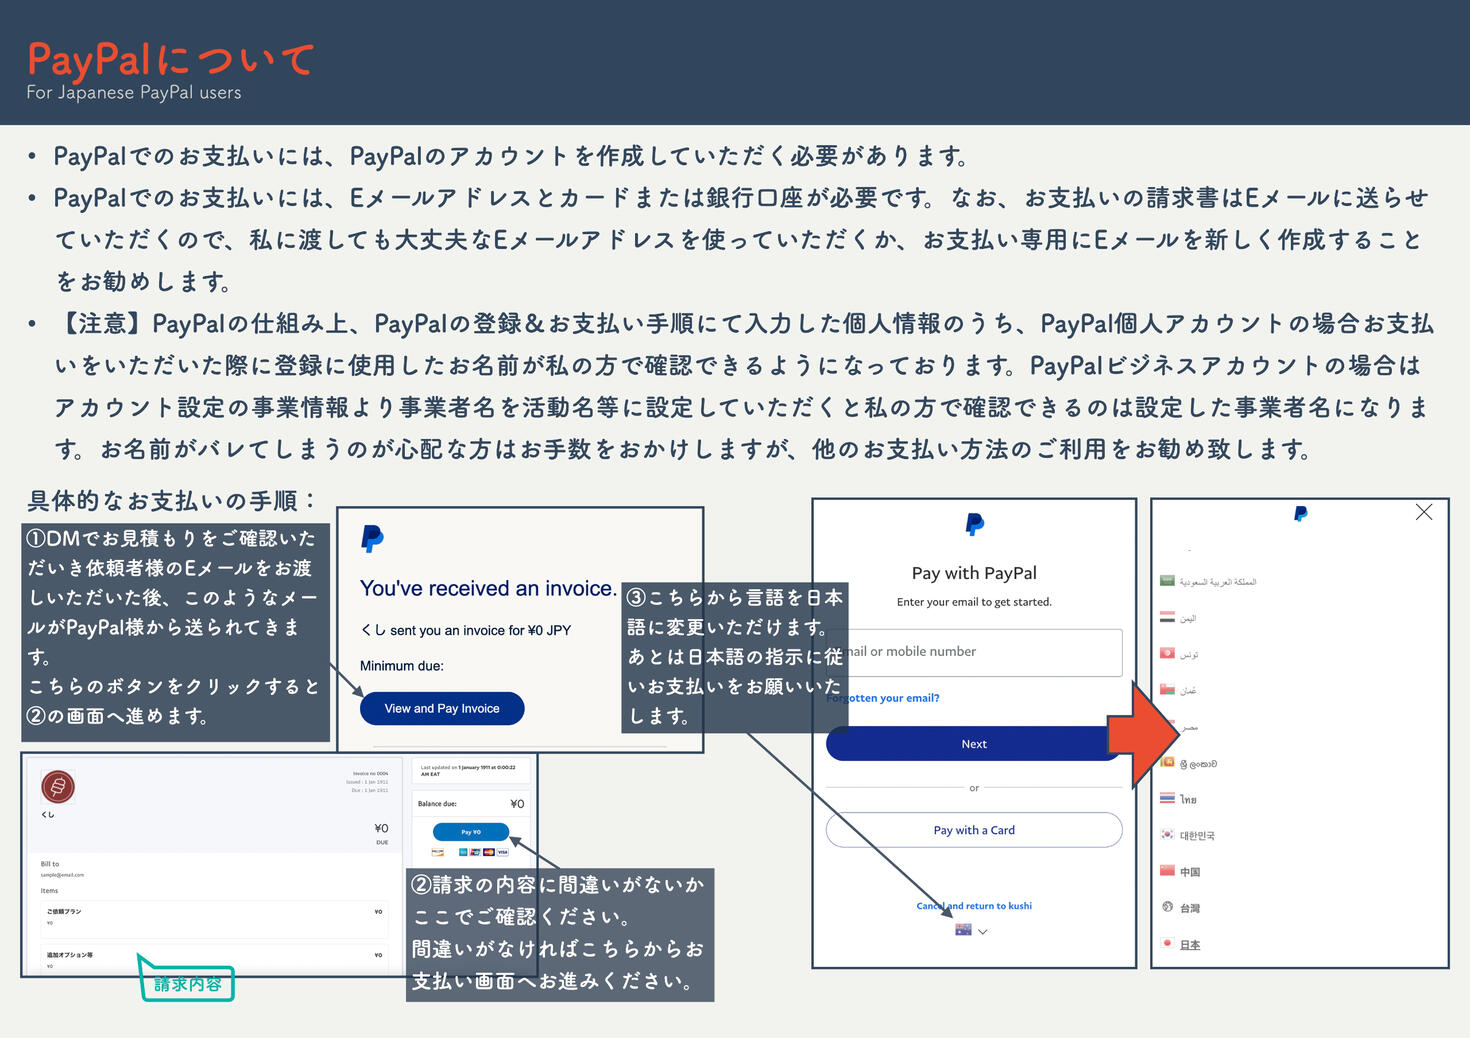The image size is (1470, 1038).
Task: Click the Pay with a Card button
Action: click(974, 830)
